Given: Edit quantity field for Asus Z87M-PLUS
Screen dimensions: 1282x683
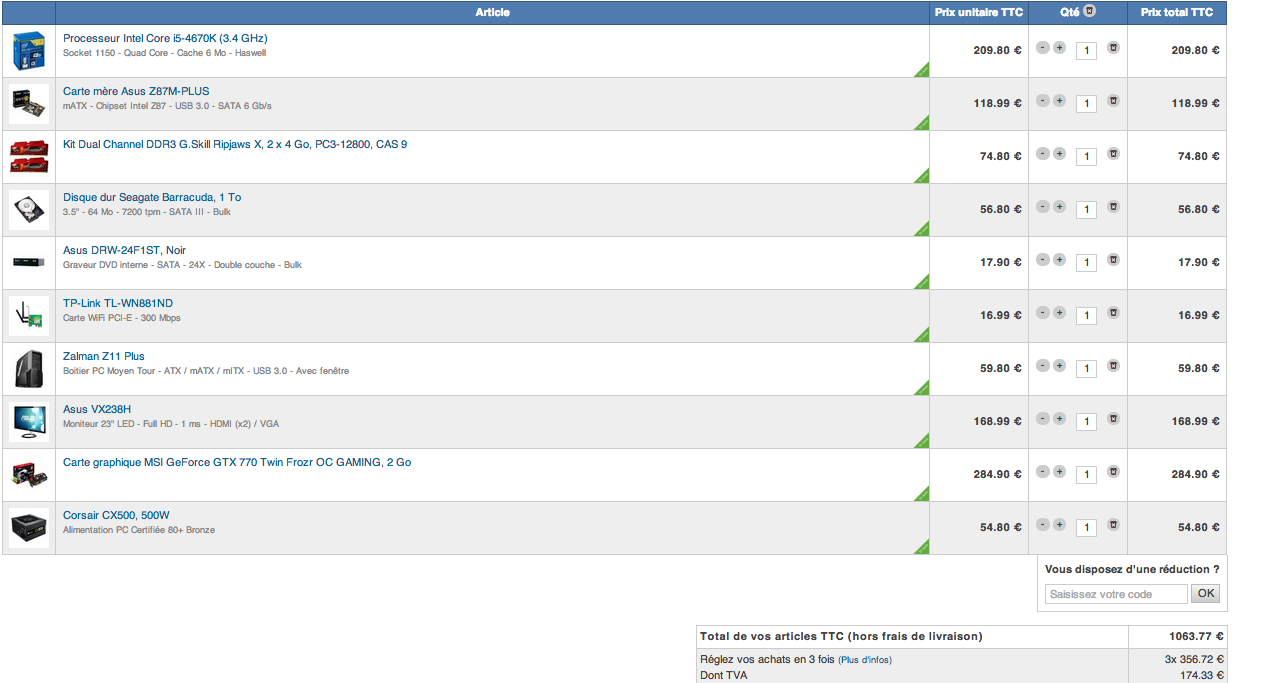Looking at the screenshot, I should [1086, 104].
